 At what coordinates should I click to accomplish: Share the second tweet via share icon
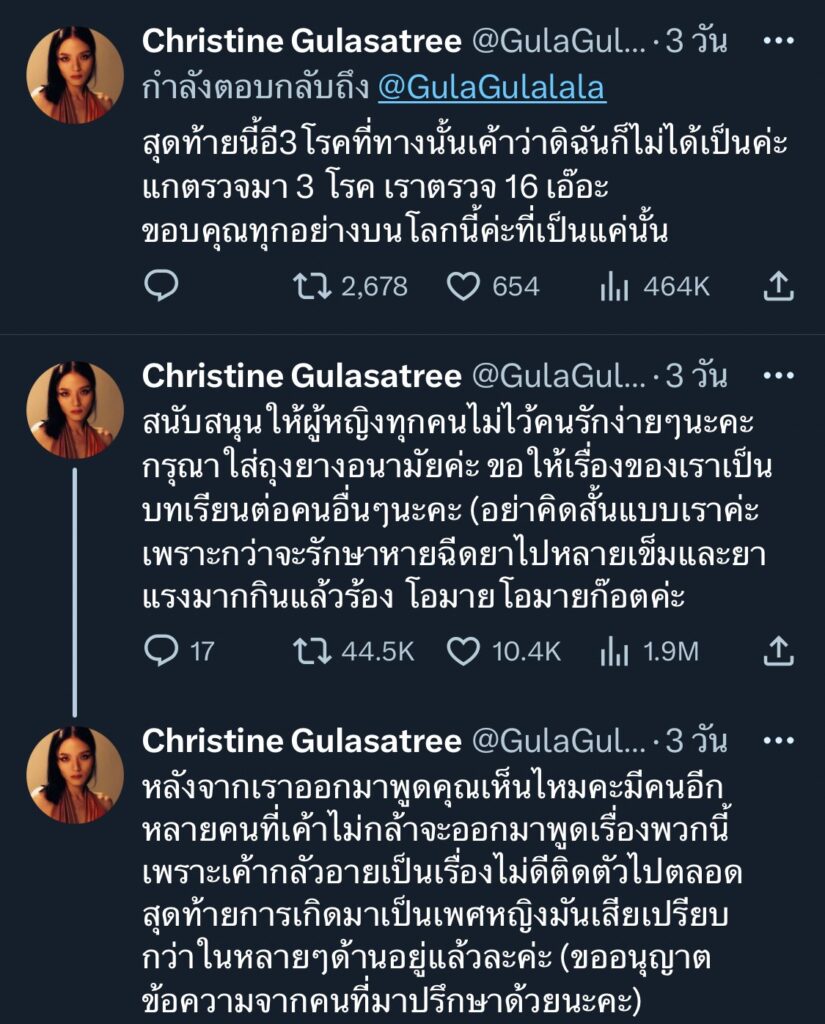(778, 652)
